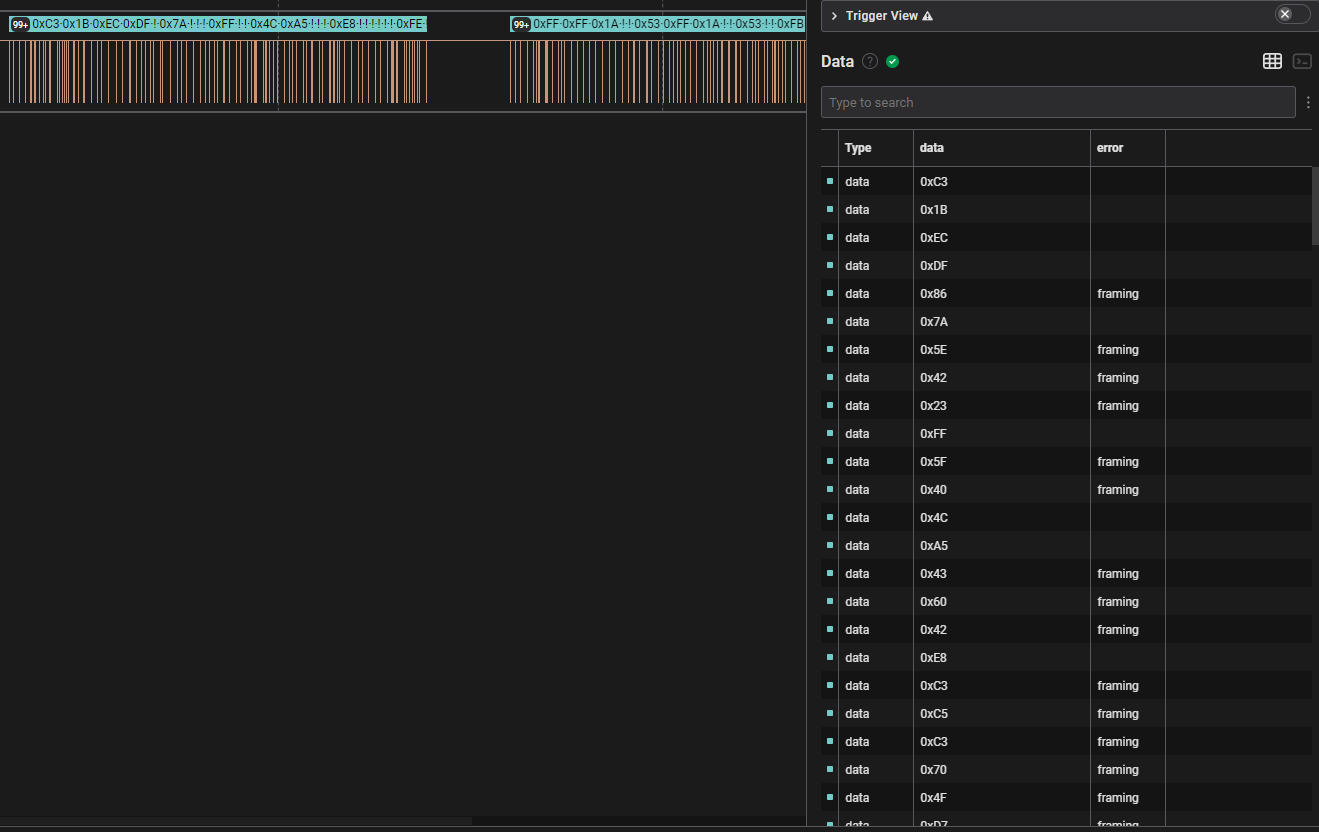The image size is (1319, 832).
Task: Click the 0x7A decoded frame in waveform strip
Action: [173, 24]
